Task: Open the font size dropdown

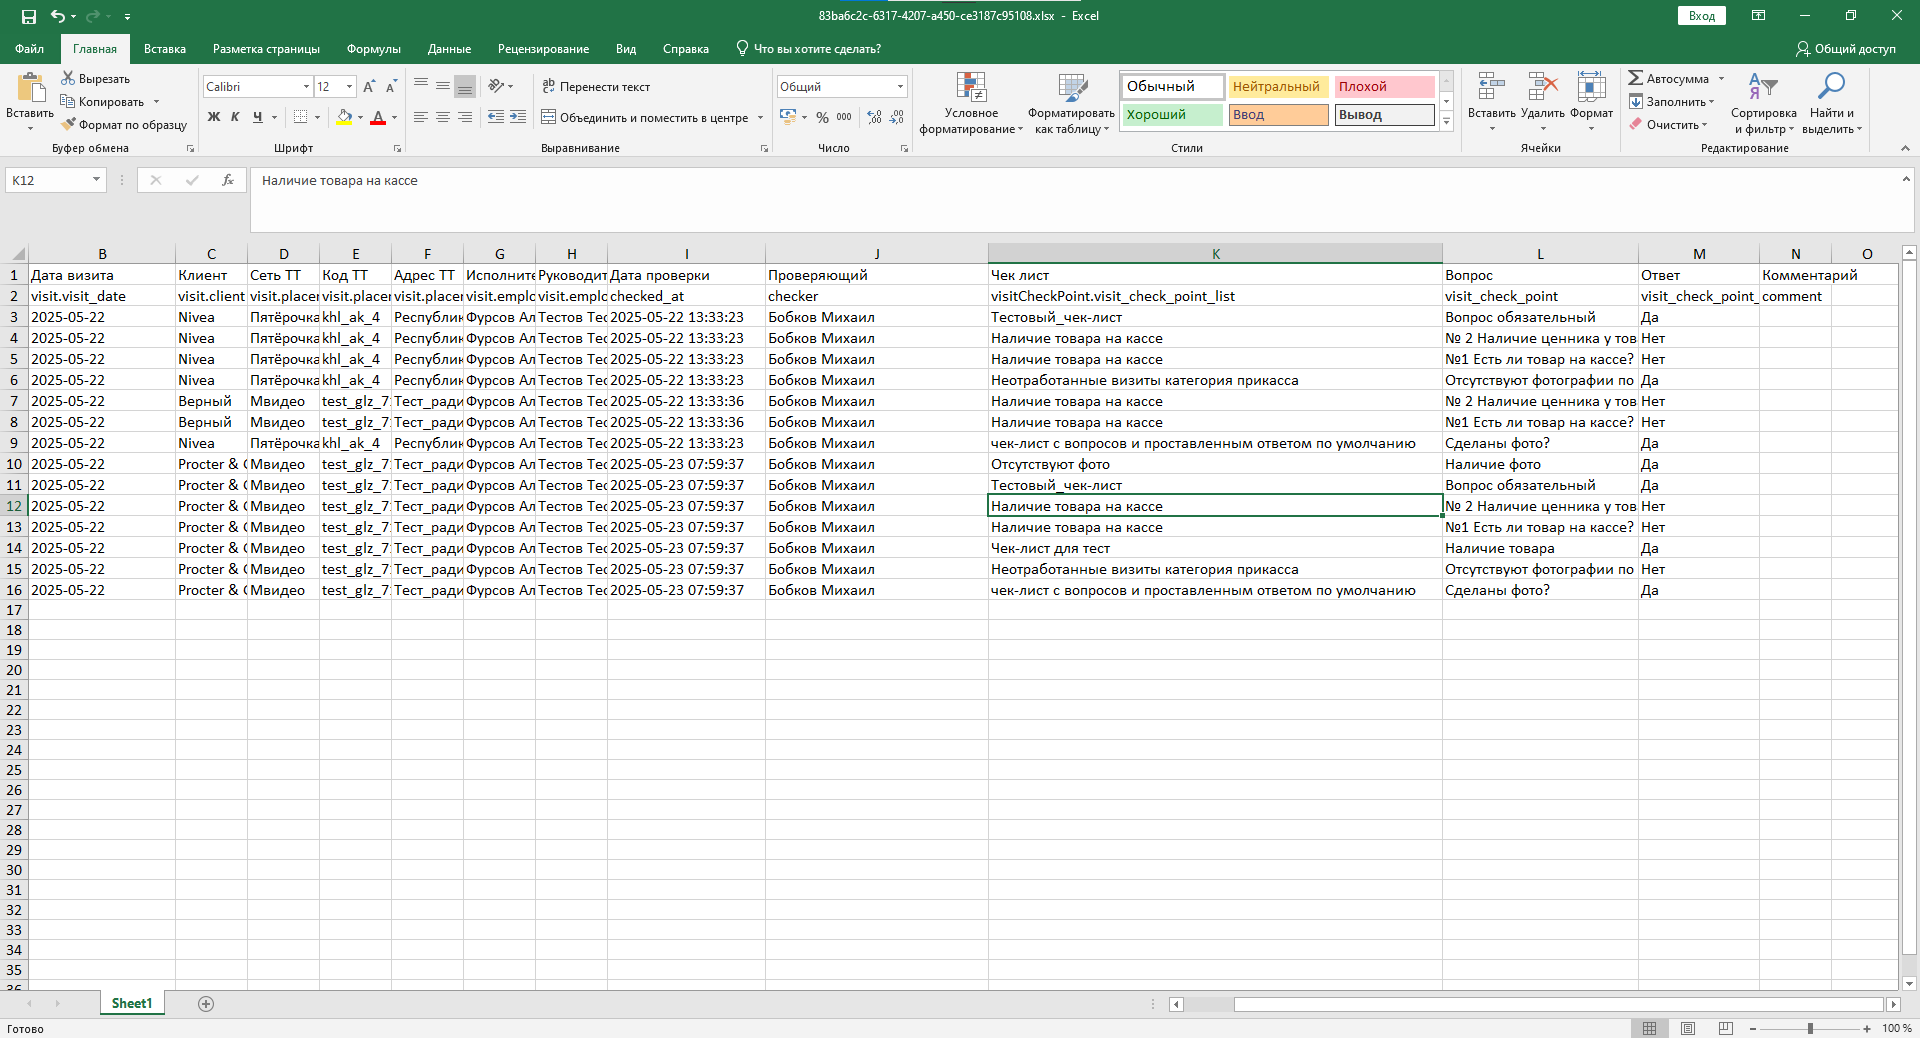Action: (349, 87)
